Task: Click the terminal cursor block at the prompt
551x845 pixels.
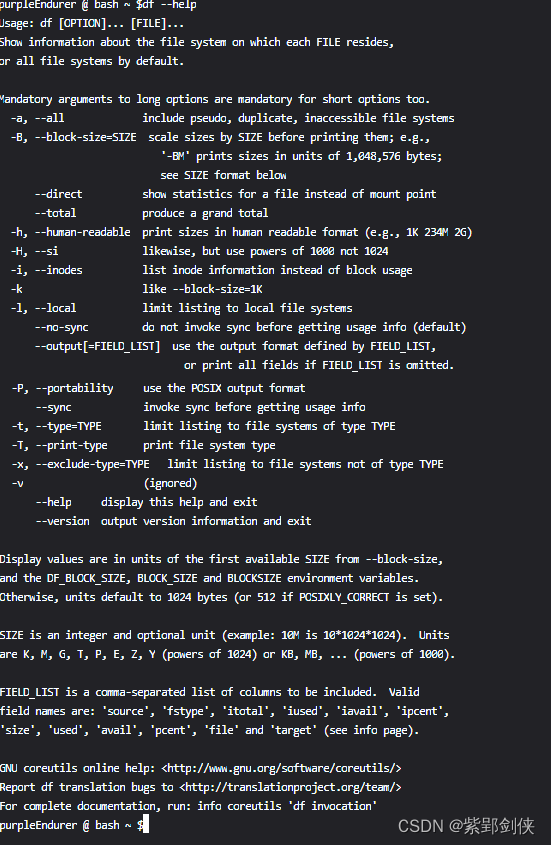Action: point(145,825)
